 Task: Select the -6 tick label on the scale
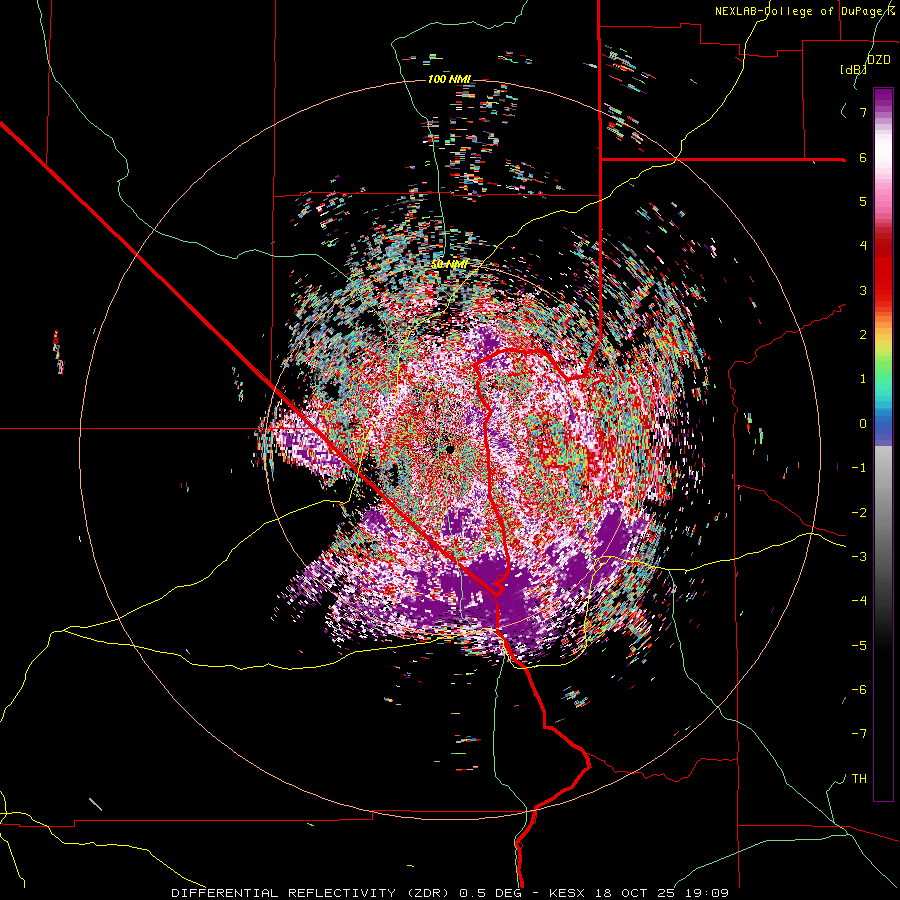859,690
